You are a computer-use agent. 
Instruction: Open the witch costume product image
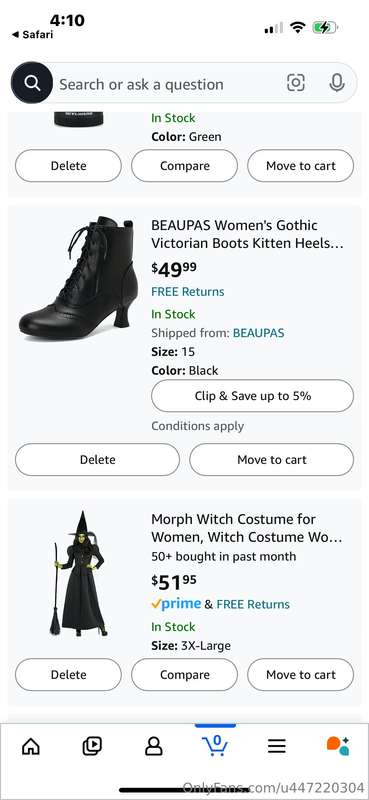pos(79,574)
